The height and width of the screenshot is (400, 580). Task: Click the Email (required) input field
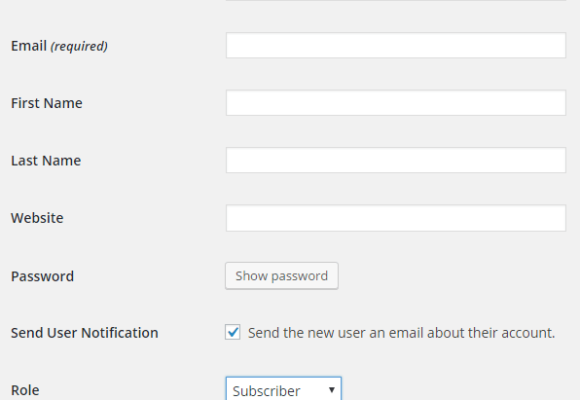tap(396, 46)
